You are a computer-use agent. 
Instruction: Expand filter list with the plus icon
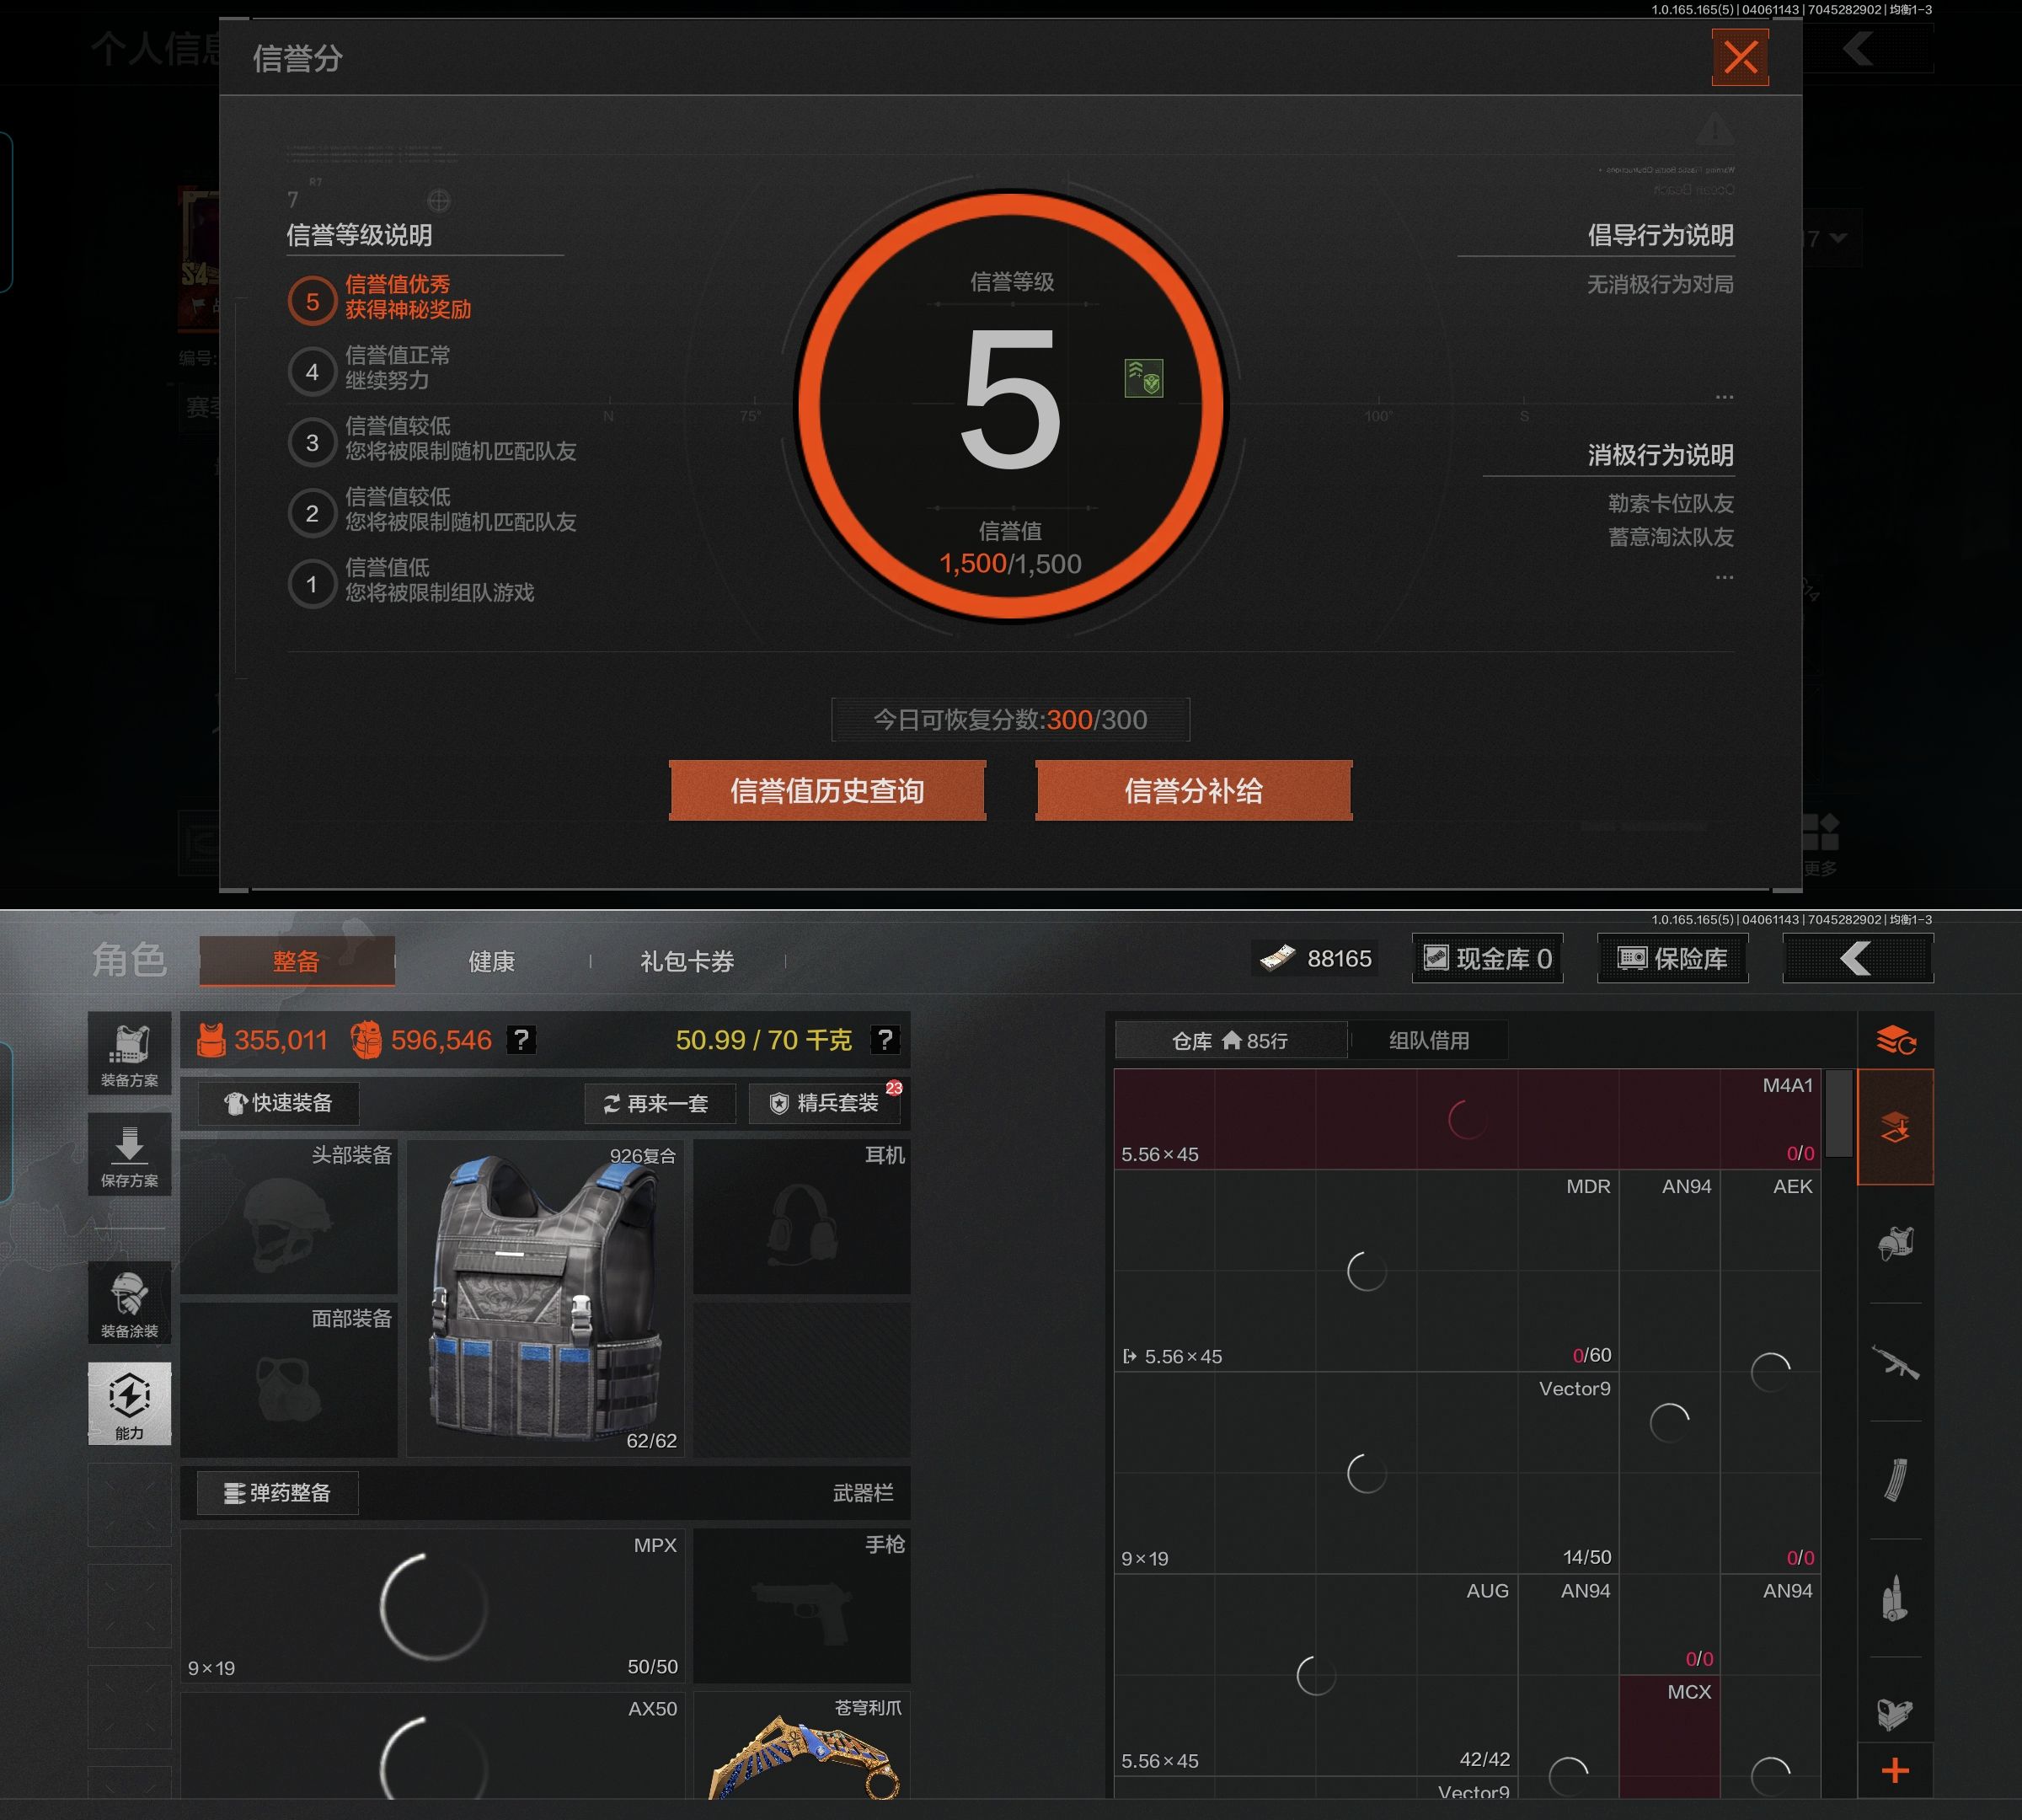1895,1771
